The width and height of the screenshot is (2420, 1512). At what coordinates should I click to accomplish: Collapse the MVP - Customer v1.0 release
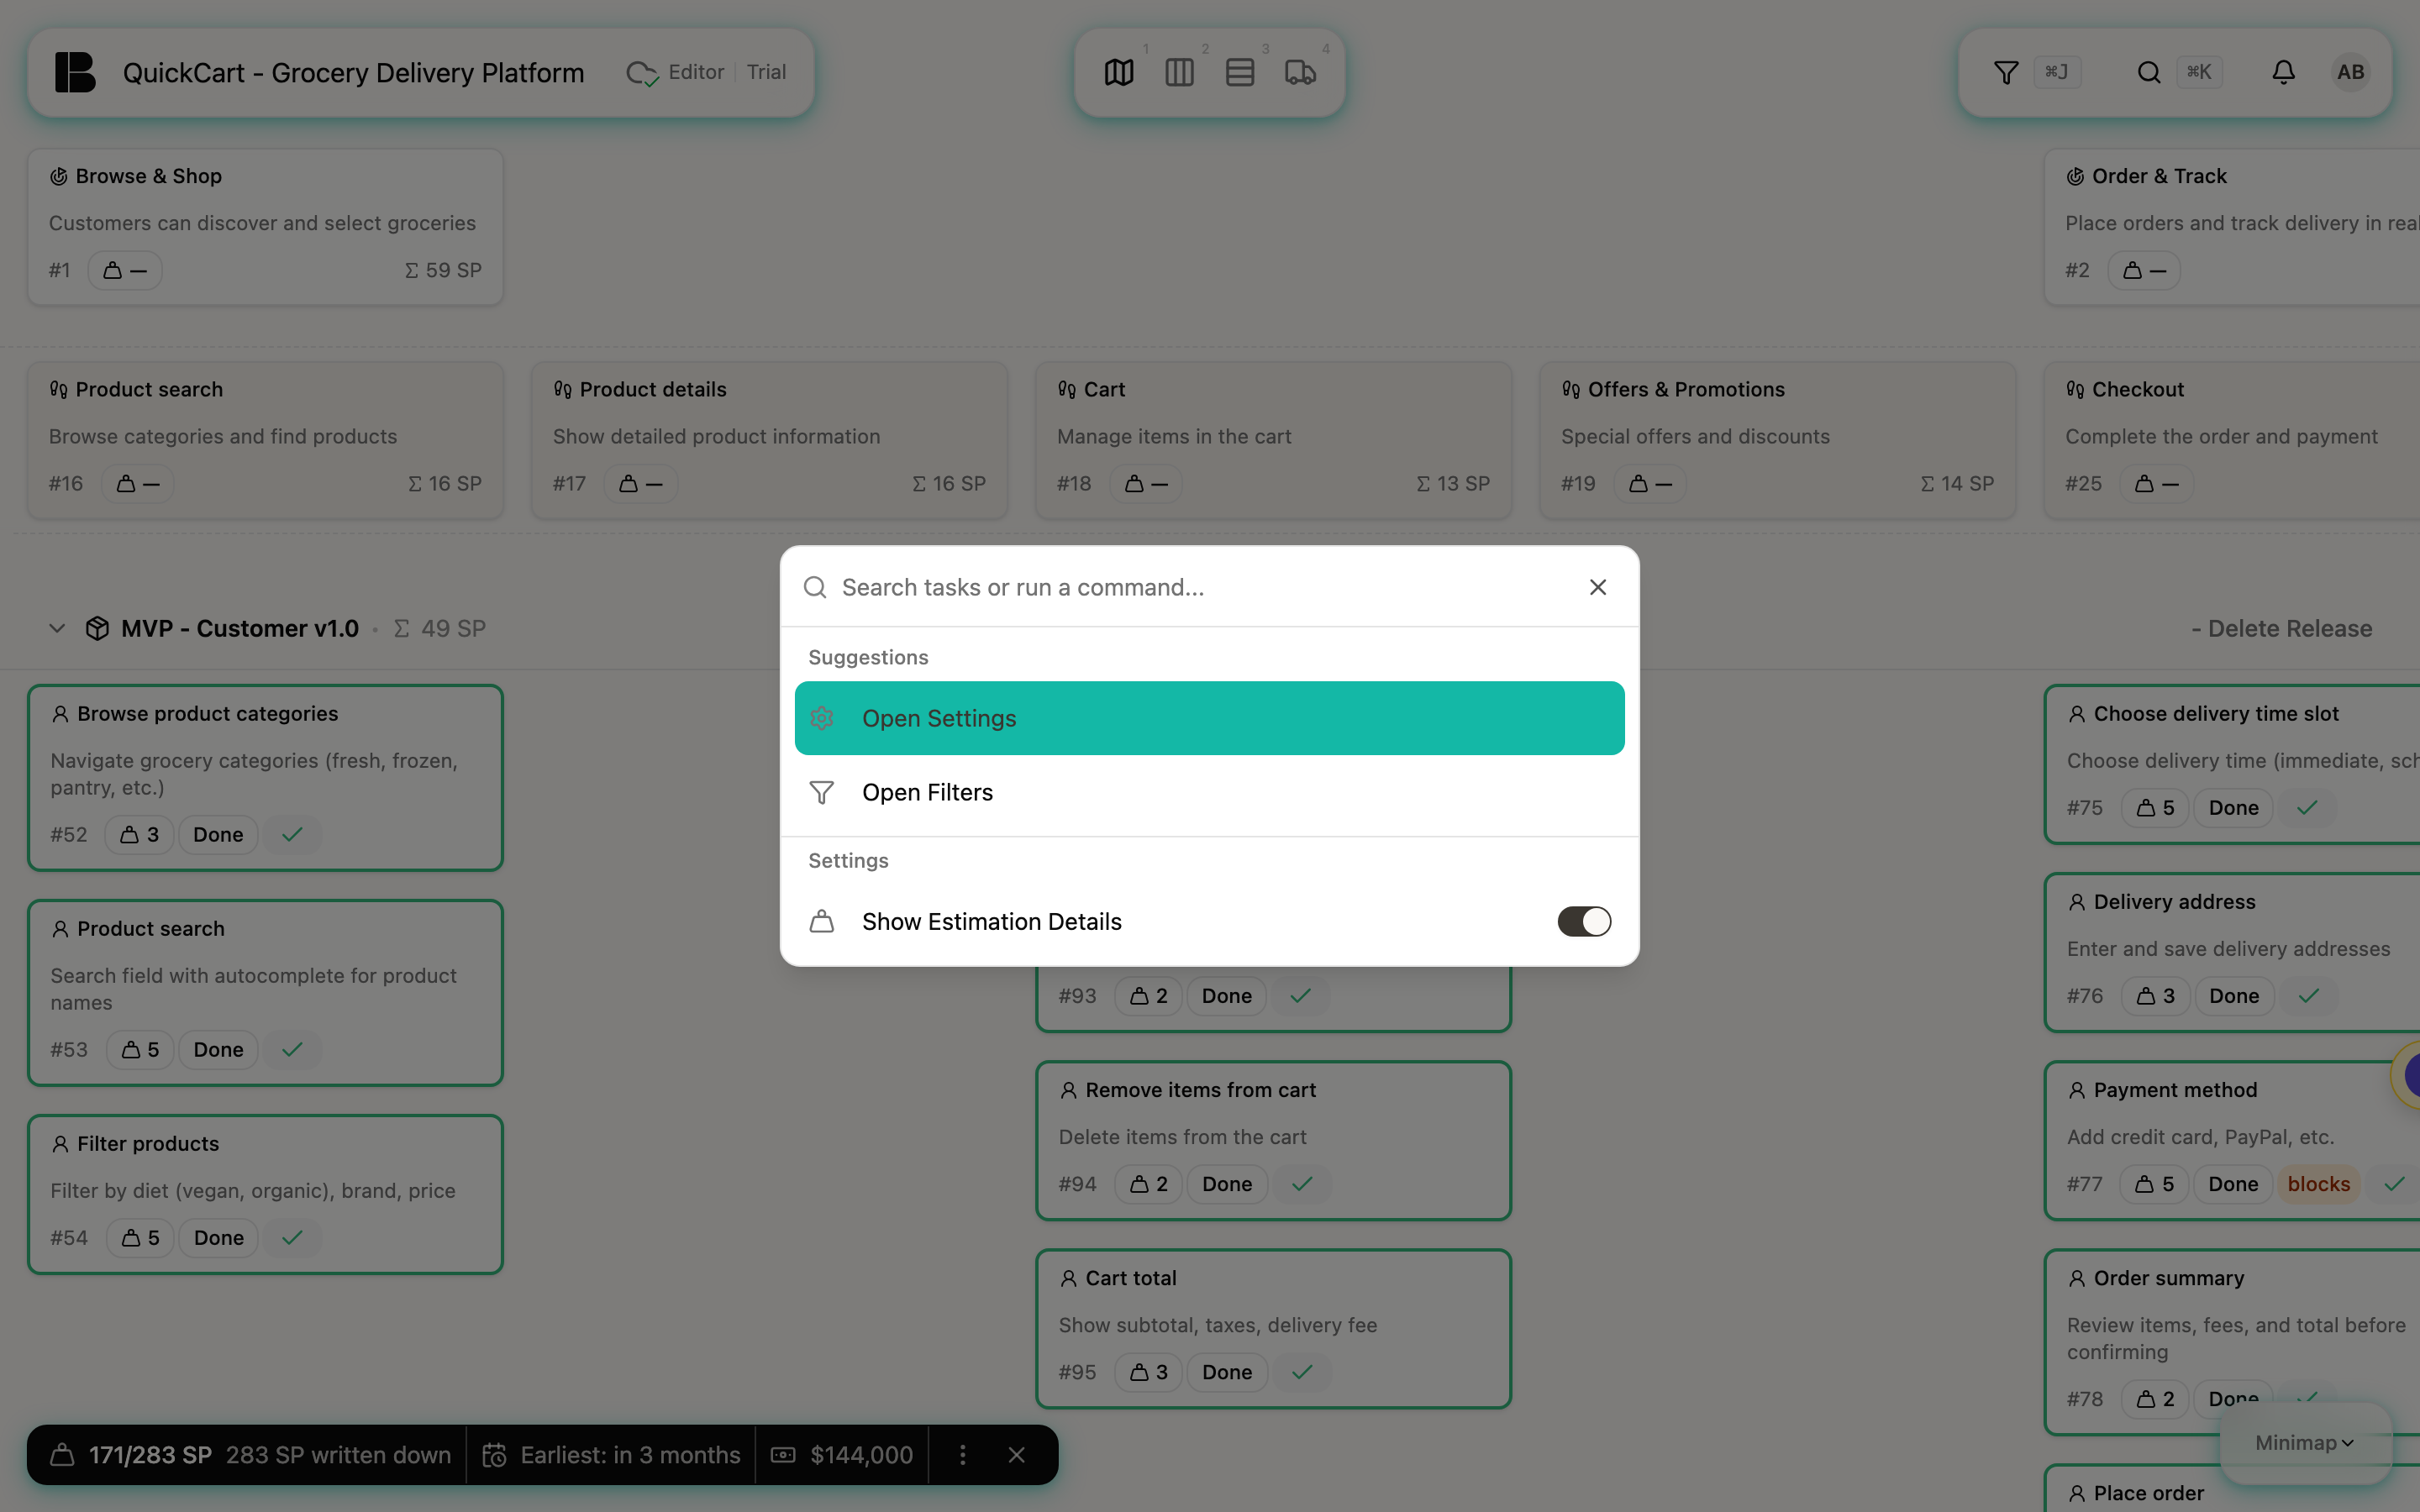pos(57,628)
